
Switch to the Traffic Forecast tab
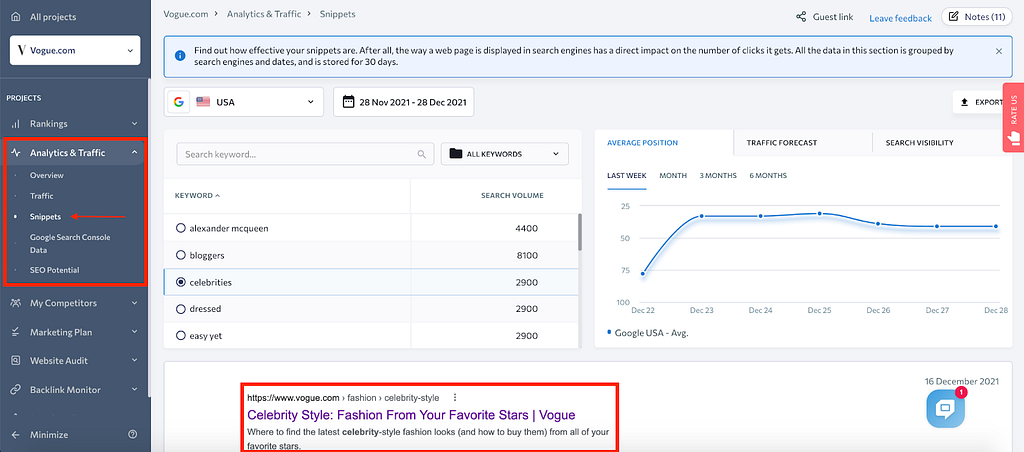pos(781,143)
